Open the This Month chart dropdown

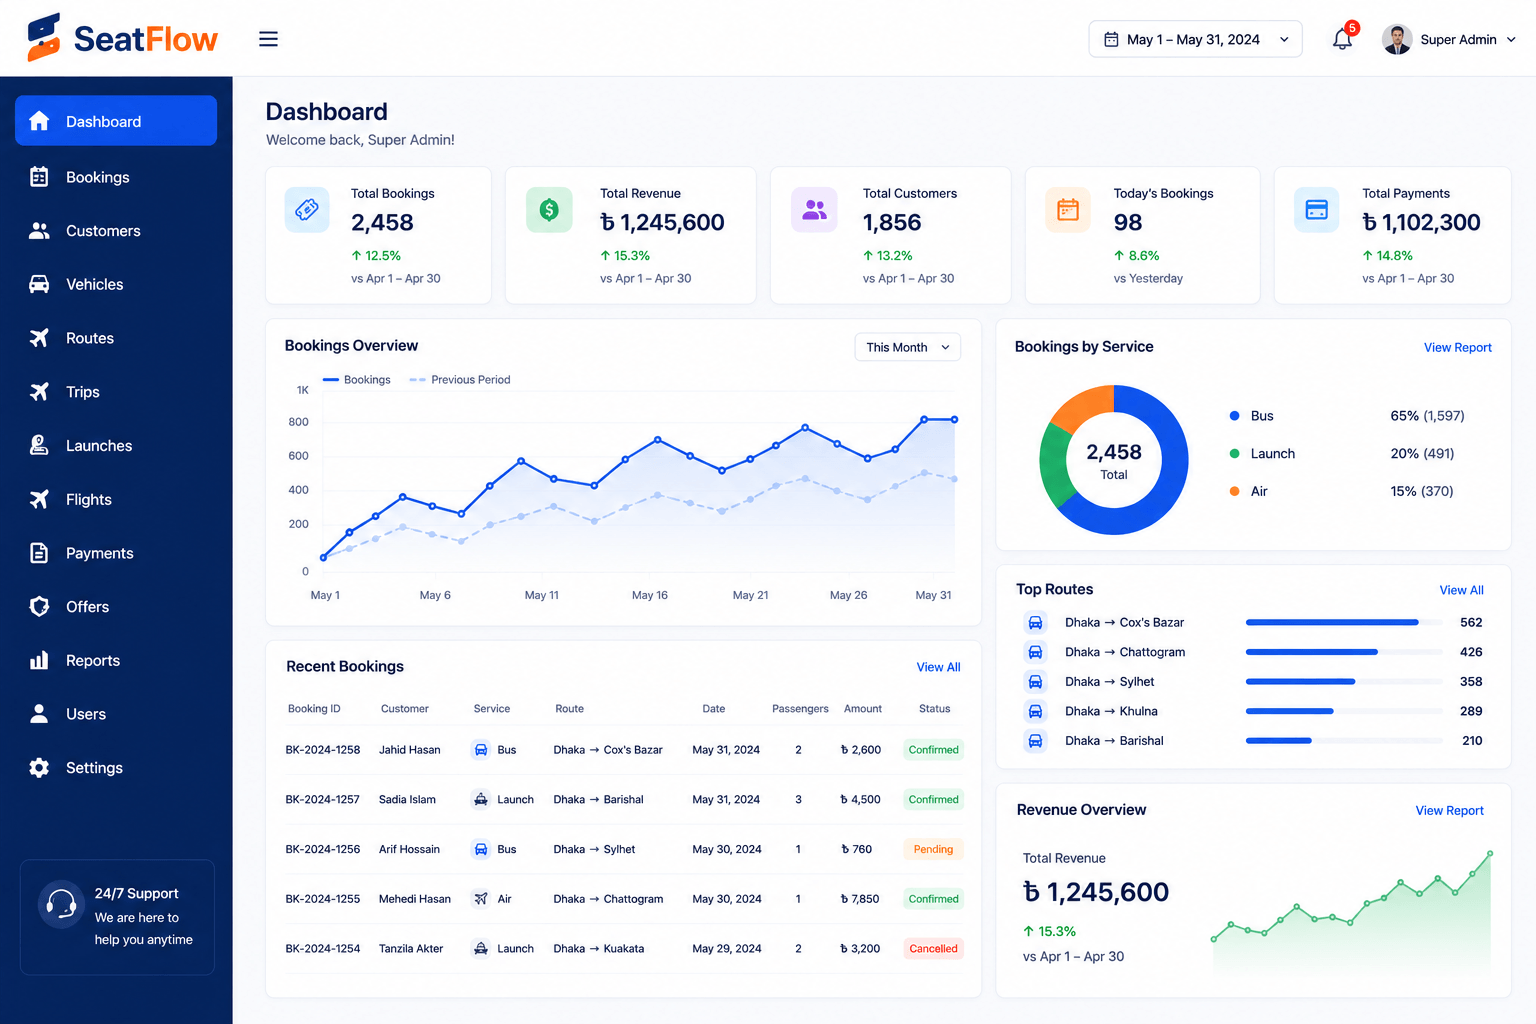pos(907,347)
